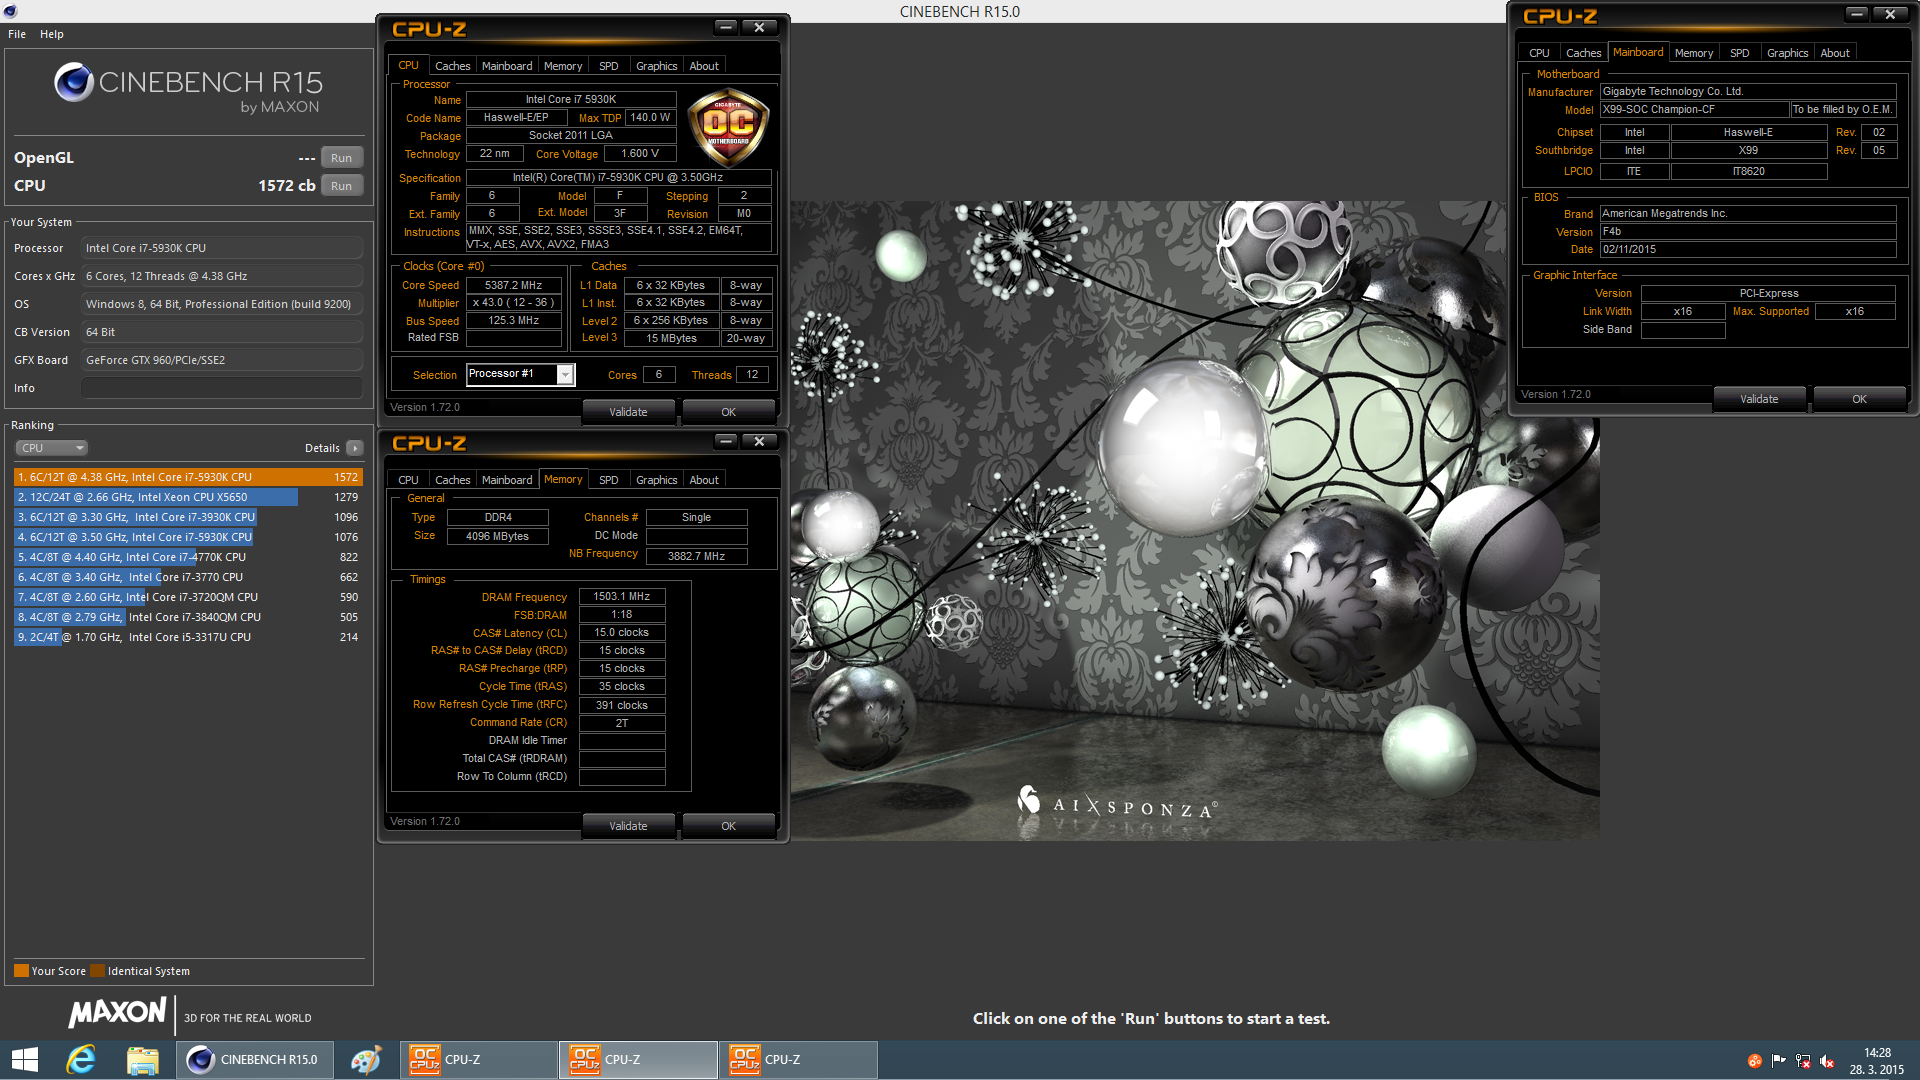Open the Windows Start menu
This screenshot has width=1920, height=1080.
pyautogui.click(x=25, y=1060)
